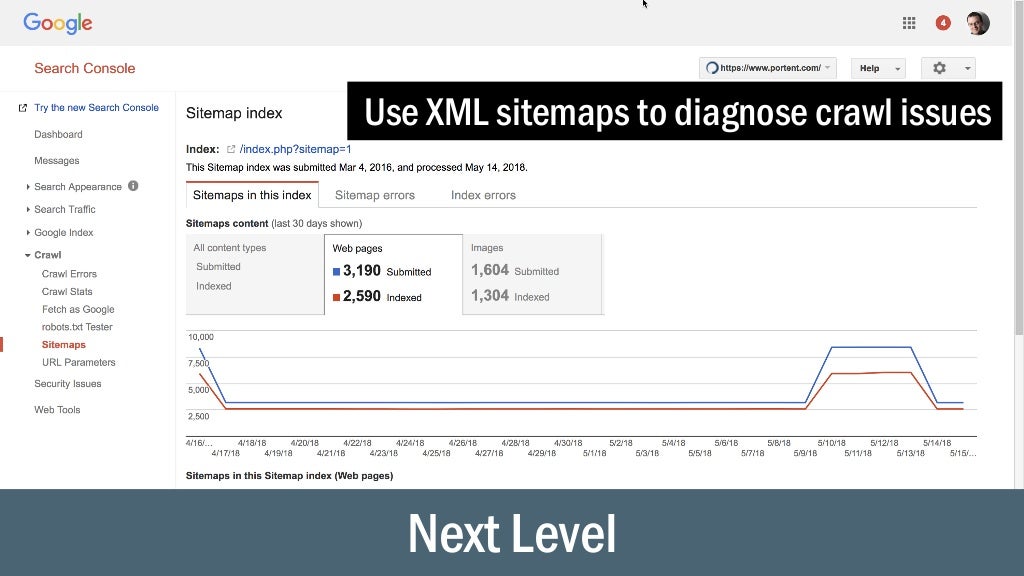Image resolution: width=1024 pixels, height=576 pixels.
Task: Open the dropdown arrow beside the gear
Action: [967, 68]
